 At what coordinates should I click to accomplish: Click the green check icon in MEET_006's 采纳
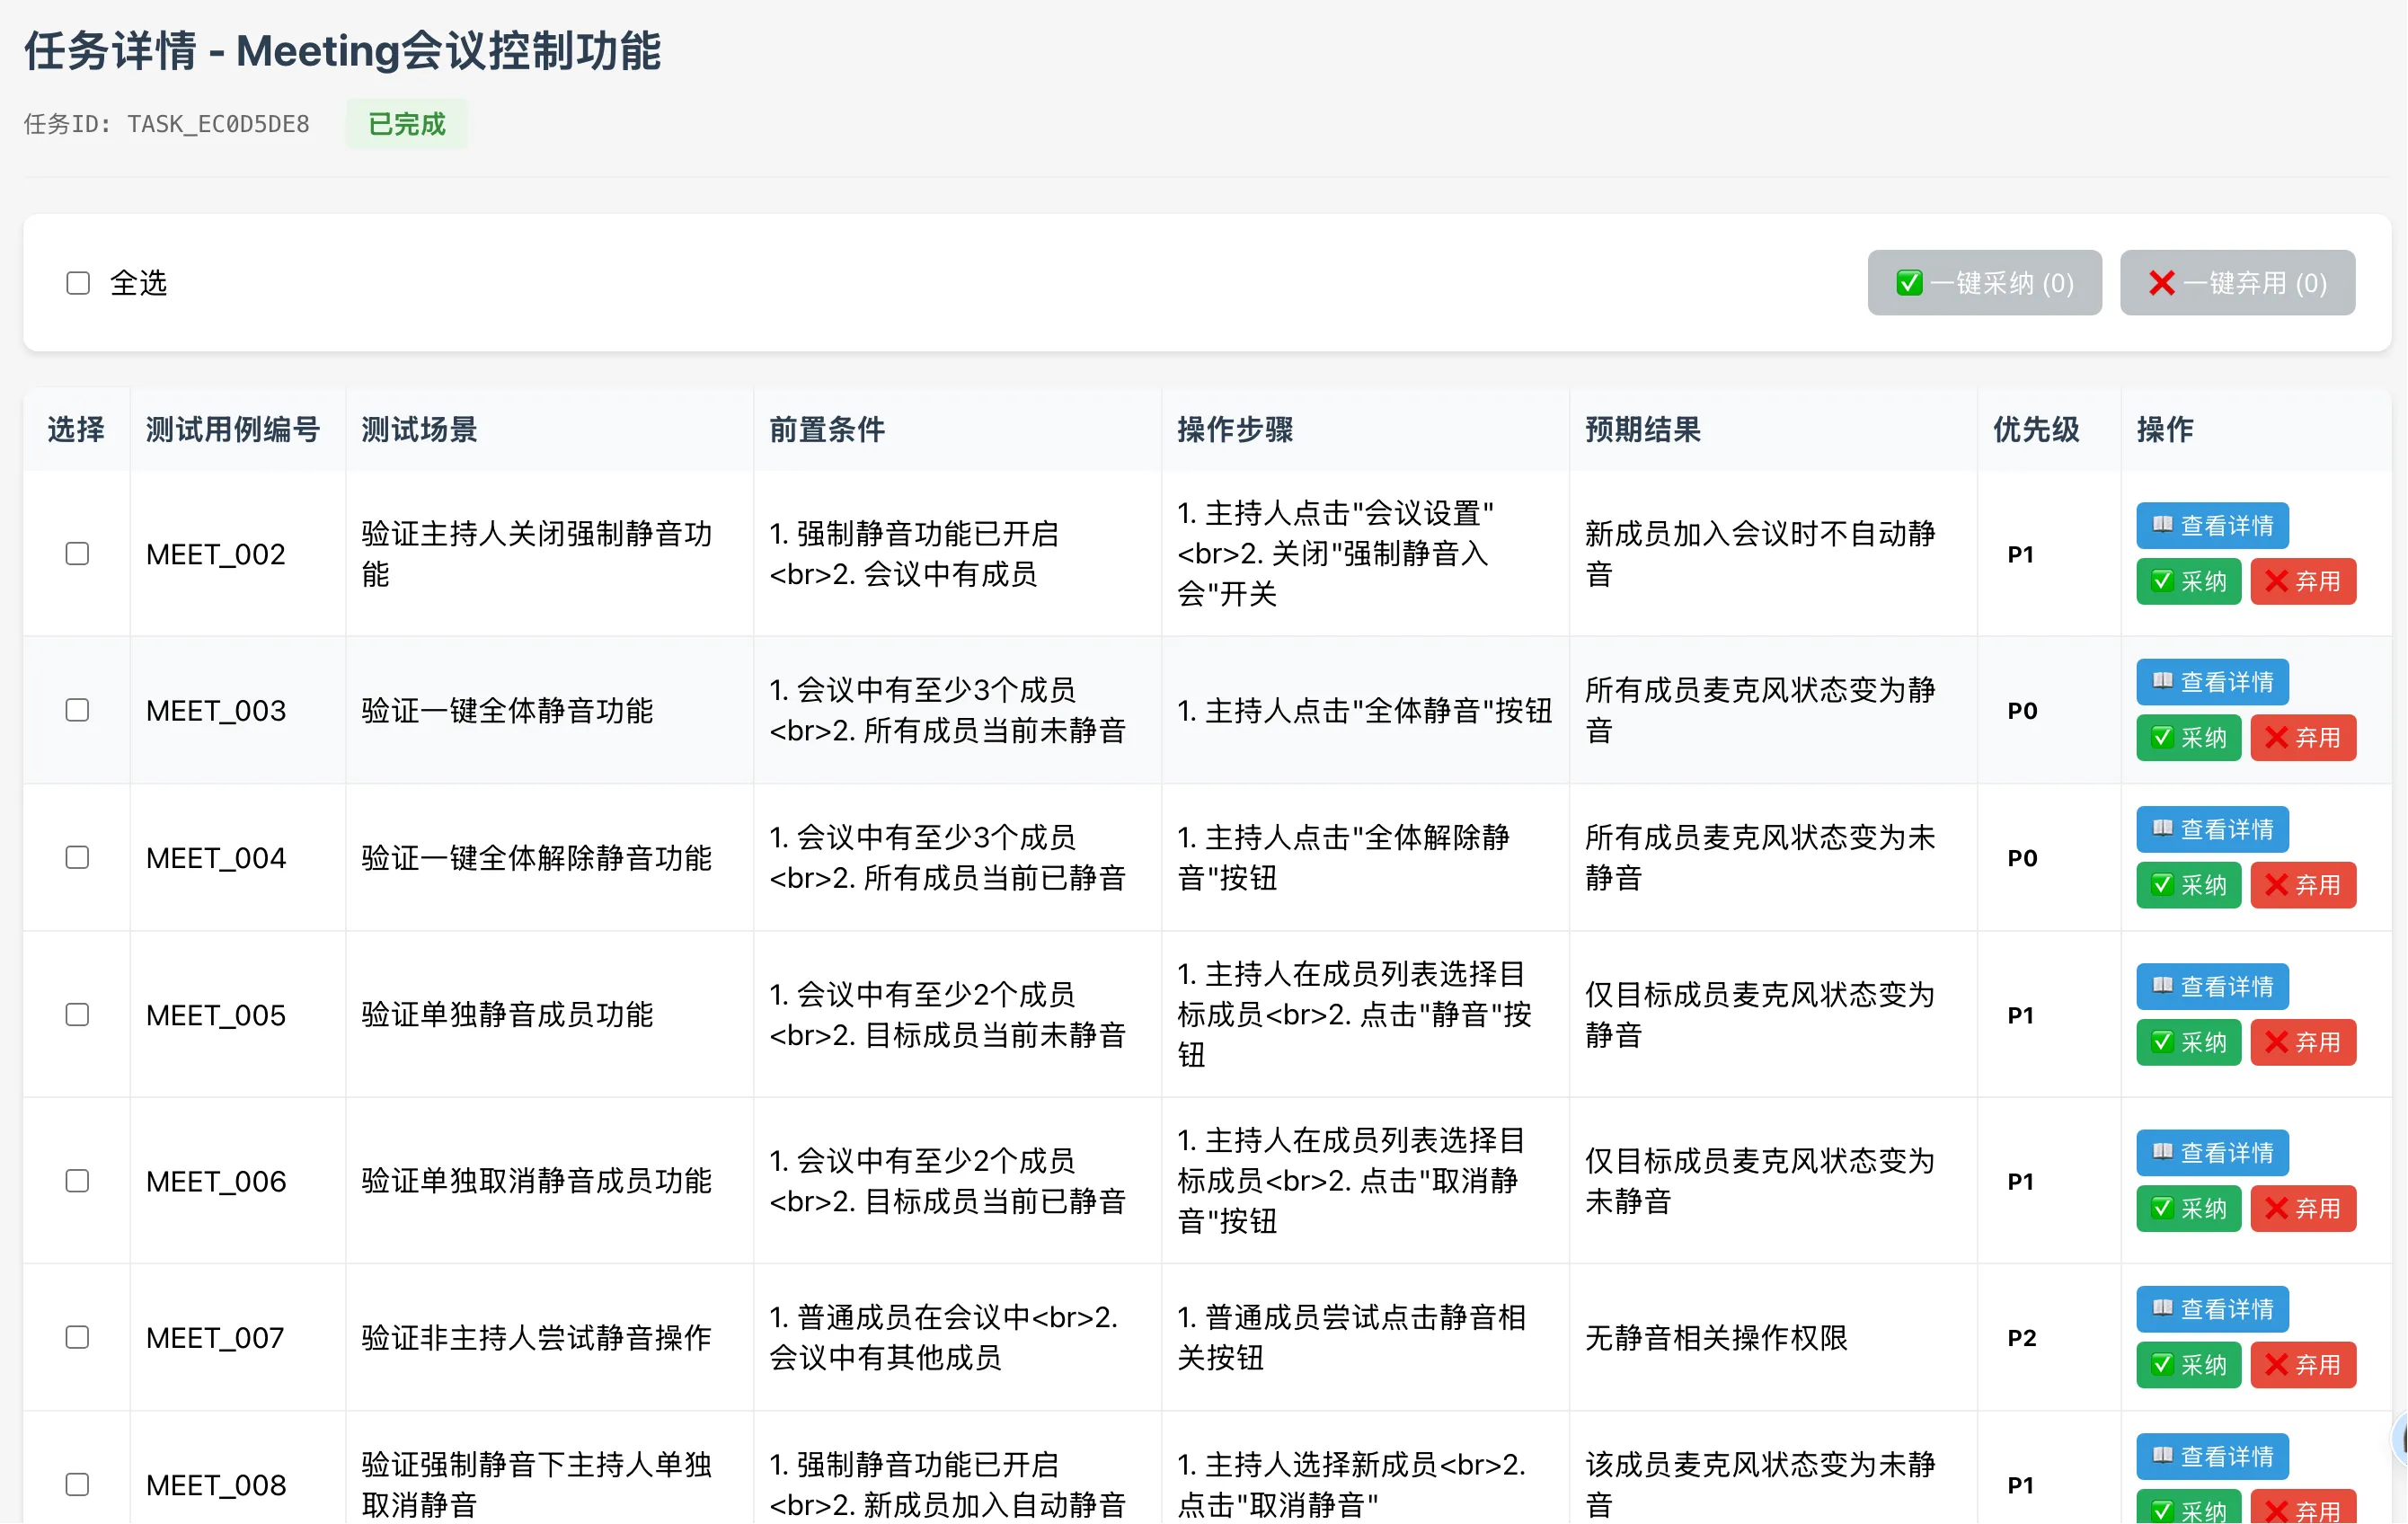(2162, 1208)
